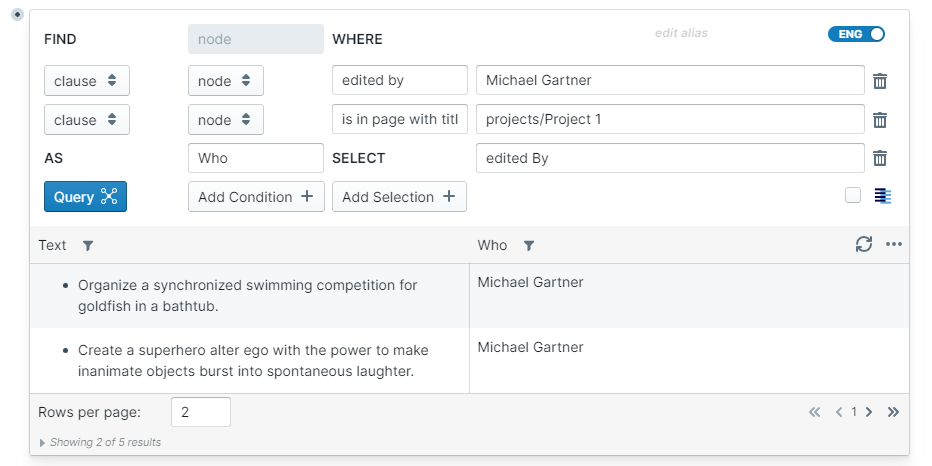Refresh the query results
This screenshot has width=932, height=466.
click(x=864, y=245)
